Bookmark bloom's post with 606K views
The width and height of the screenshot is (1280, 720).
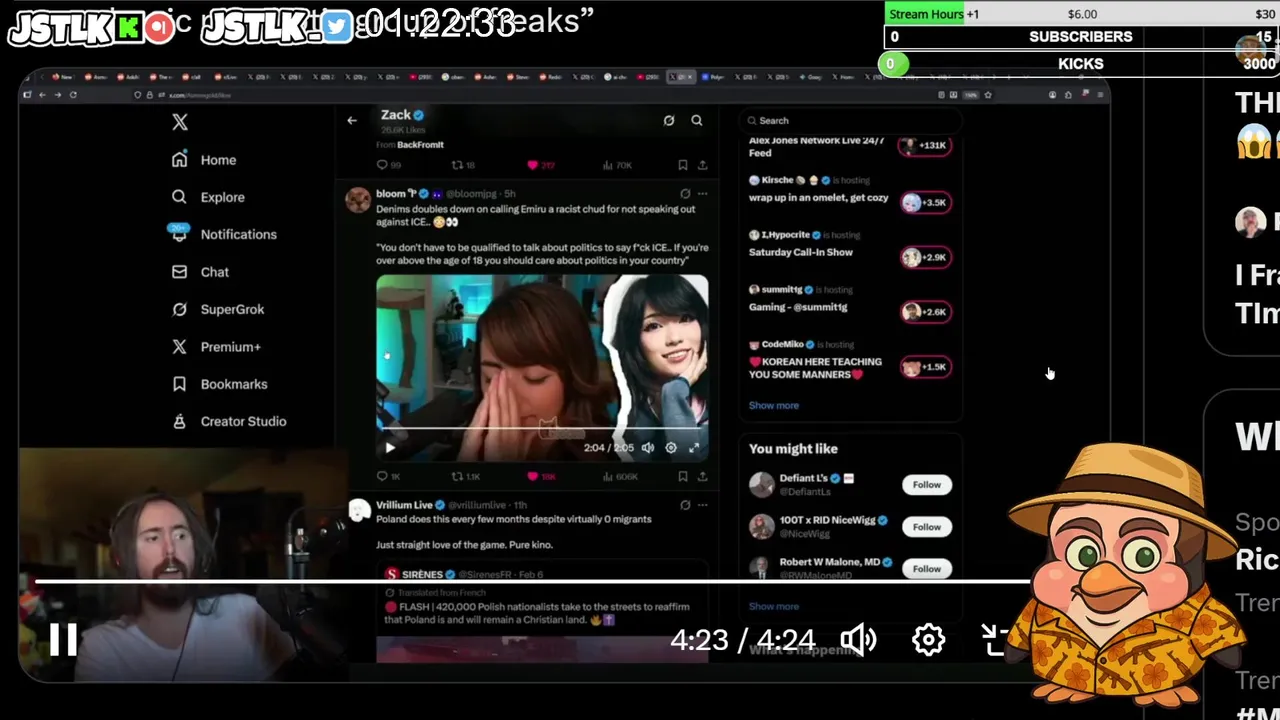(x=683, y=477)
